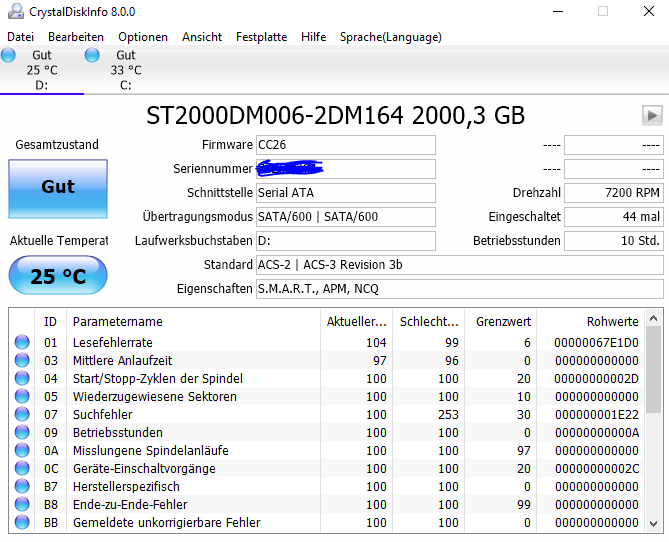The width and height of the screenshot is (669, 542).
Task: Click the Schlecht... column header
Action: point(428,321)
